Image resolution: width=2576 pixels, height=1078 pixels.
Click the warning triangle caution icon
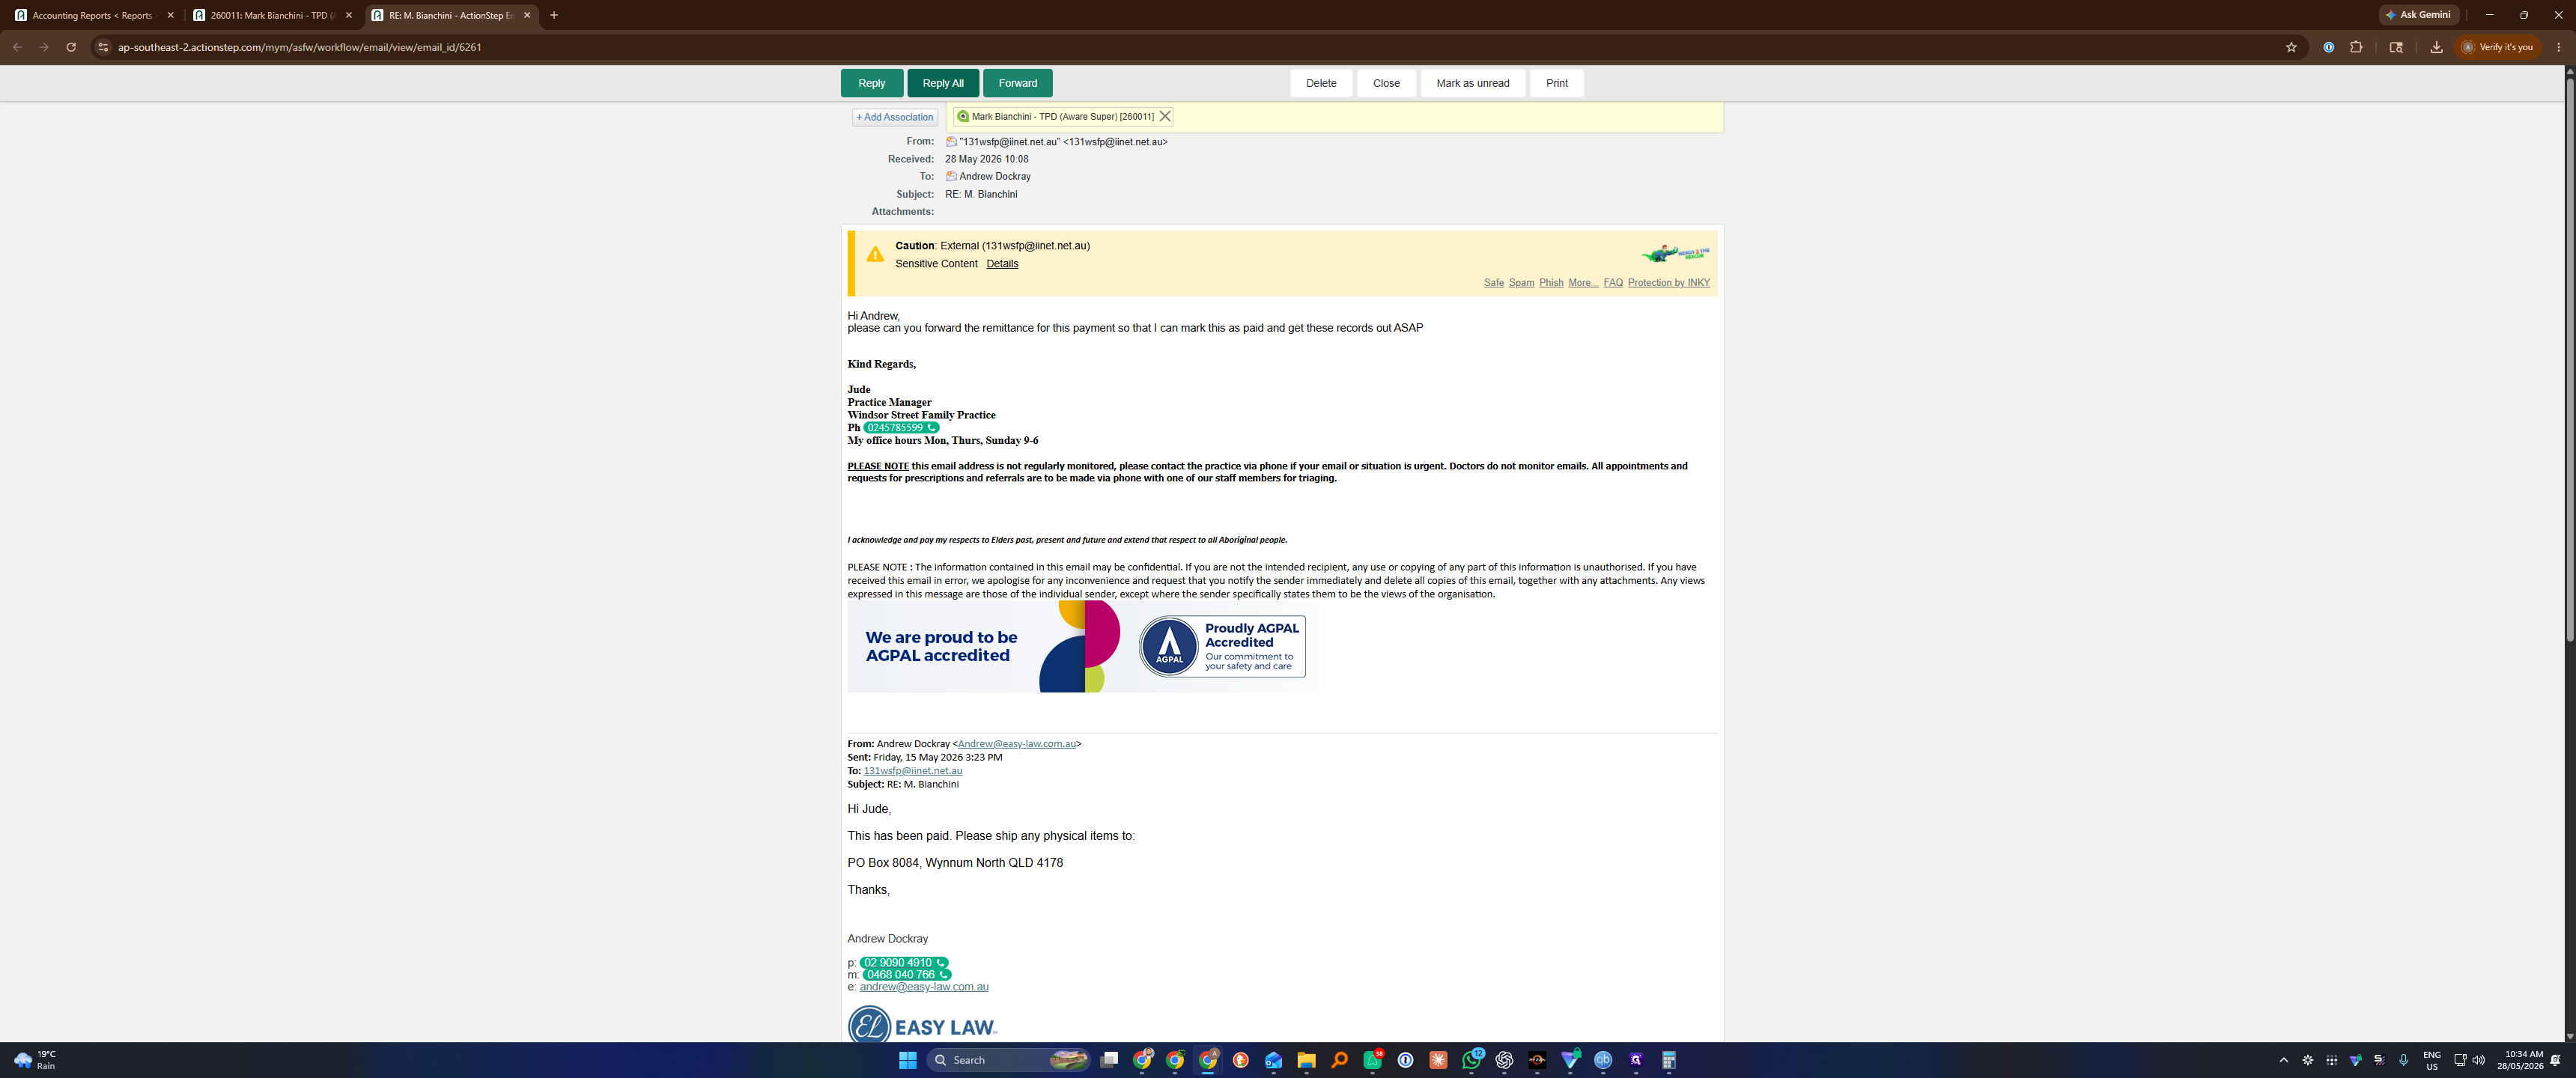coord(875,254)
